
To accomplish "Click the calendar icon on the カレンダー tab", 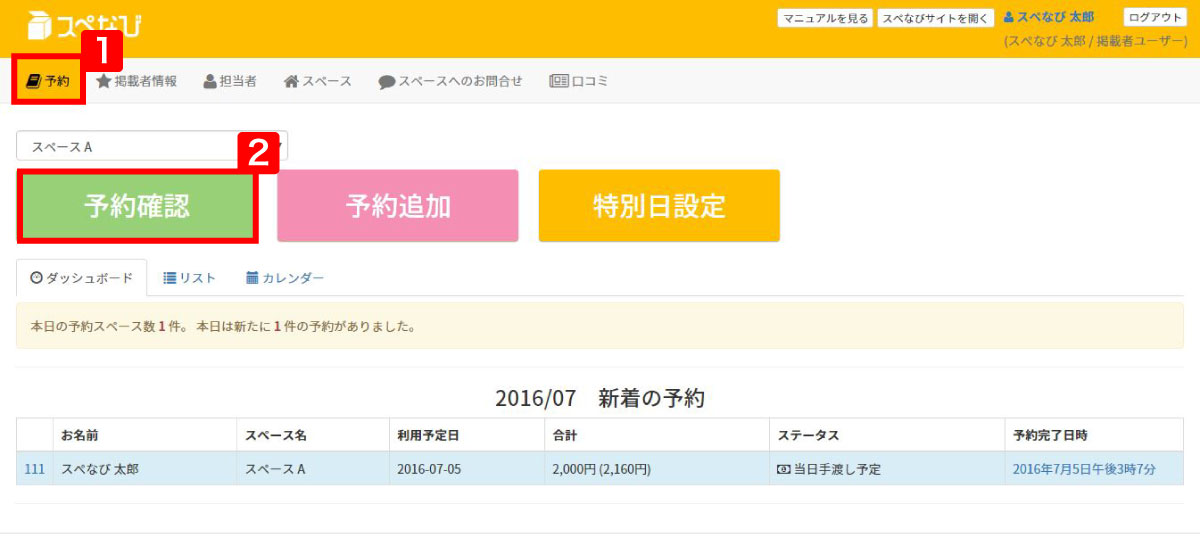I will 252,278.
